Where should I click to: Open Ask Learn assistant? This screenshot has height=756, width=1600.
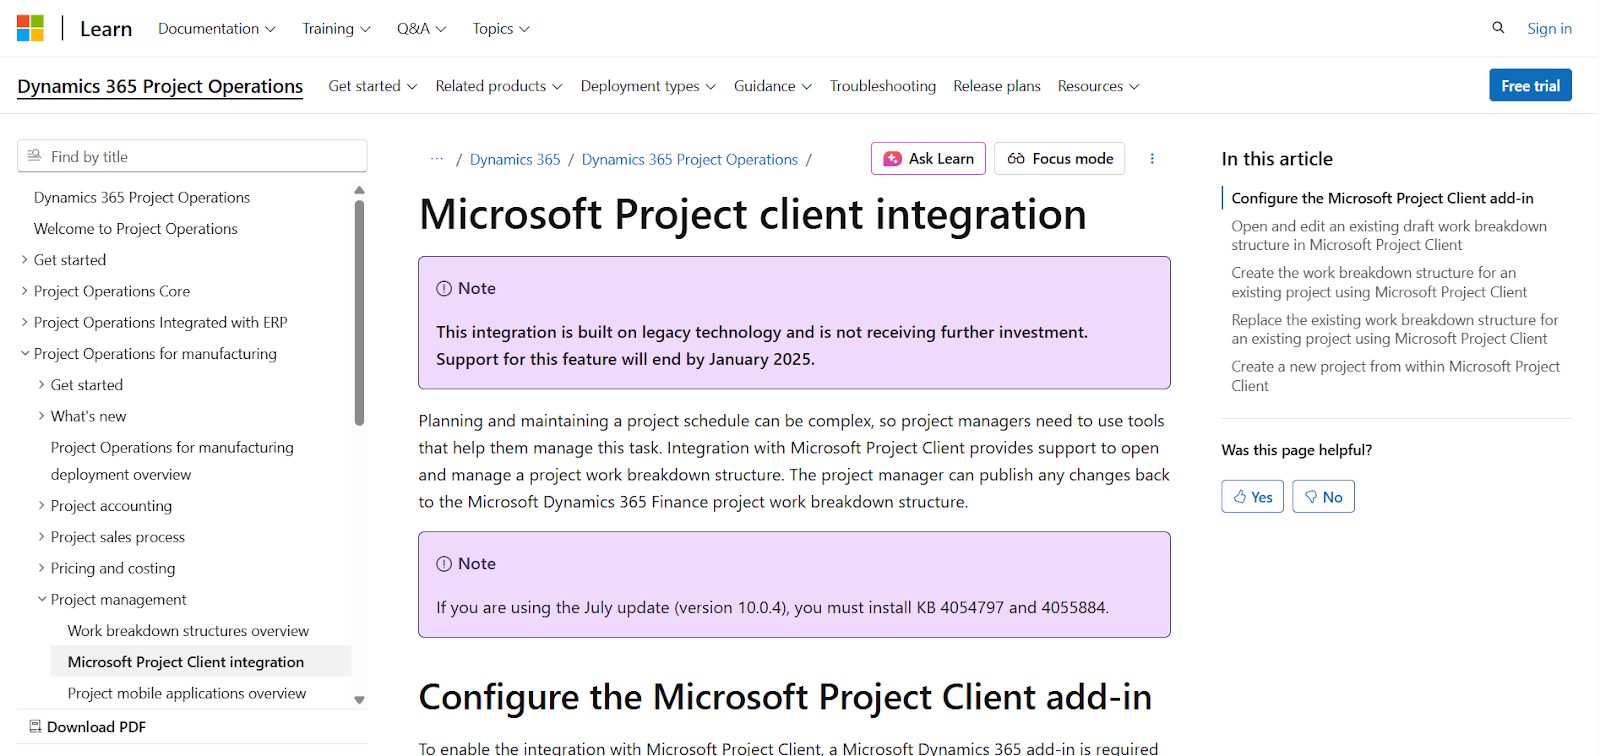[x=928, y=159]
